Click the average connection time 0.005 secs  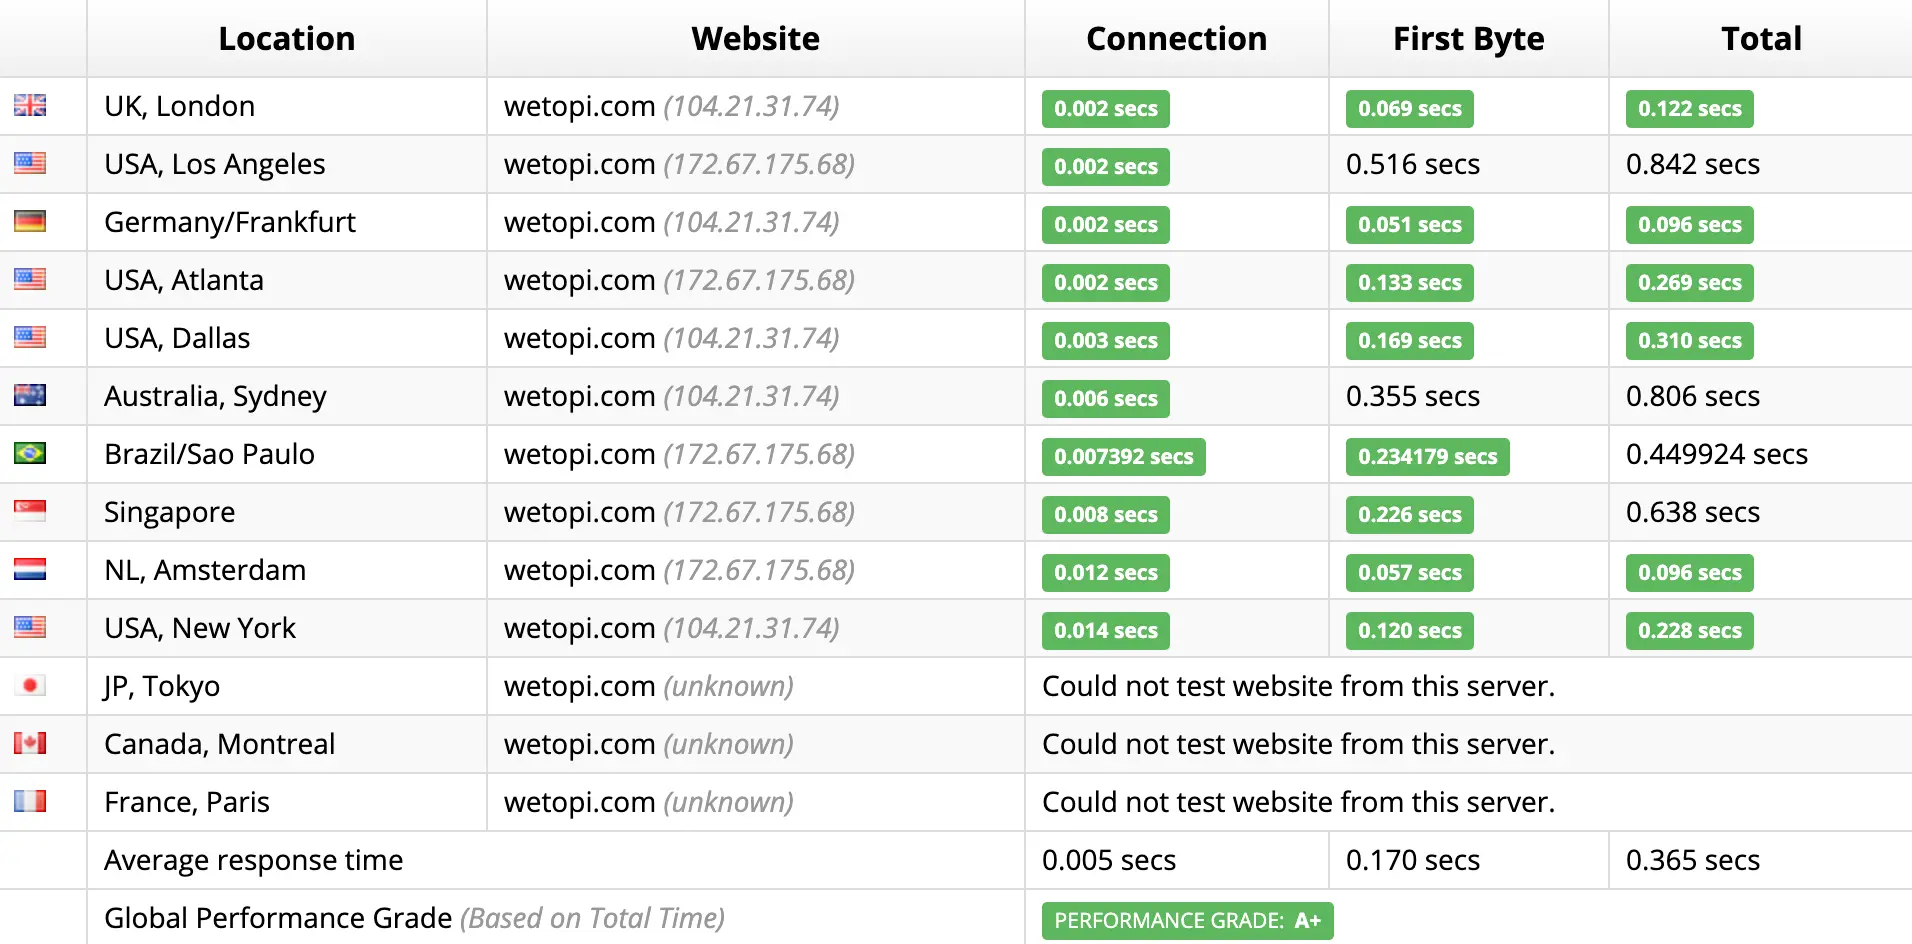click(x=1109, y=860)
